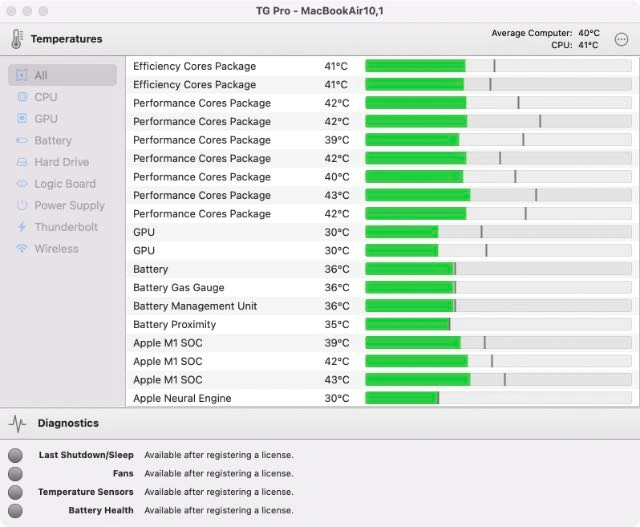Click the Apple Neural Engine label

[x=182, y=398]
